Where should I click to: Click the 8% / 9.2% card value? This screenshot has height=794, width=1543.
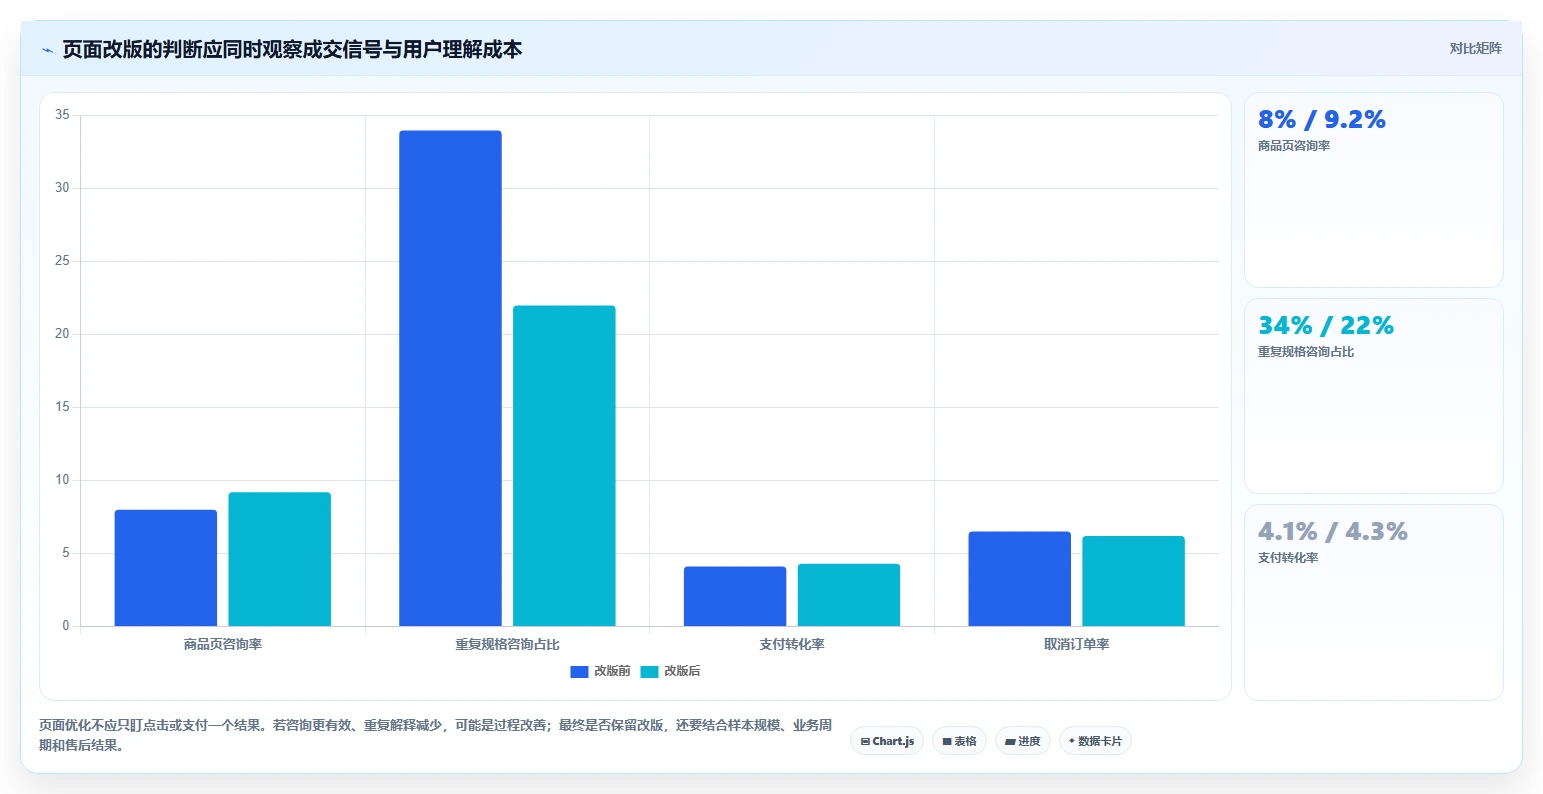point(1322,120)
